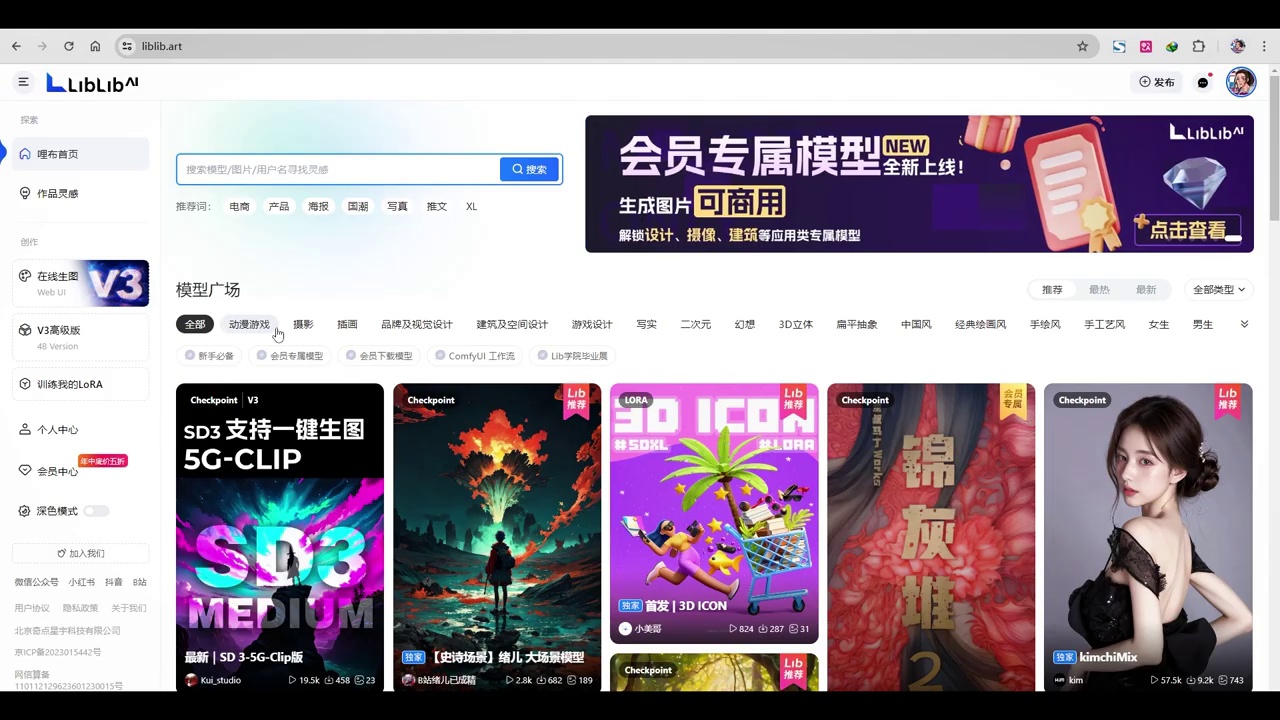Toggle the Lib学院毕业展 filter chip
Screen dimensions: 1280x720
click(x=572, y=356)
